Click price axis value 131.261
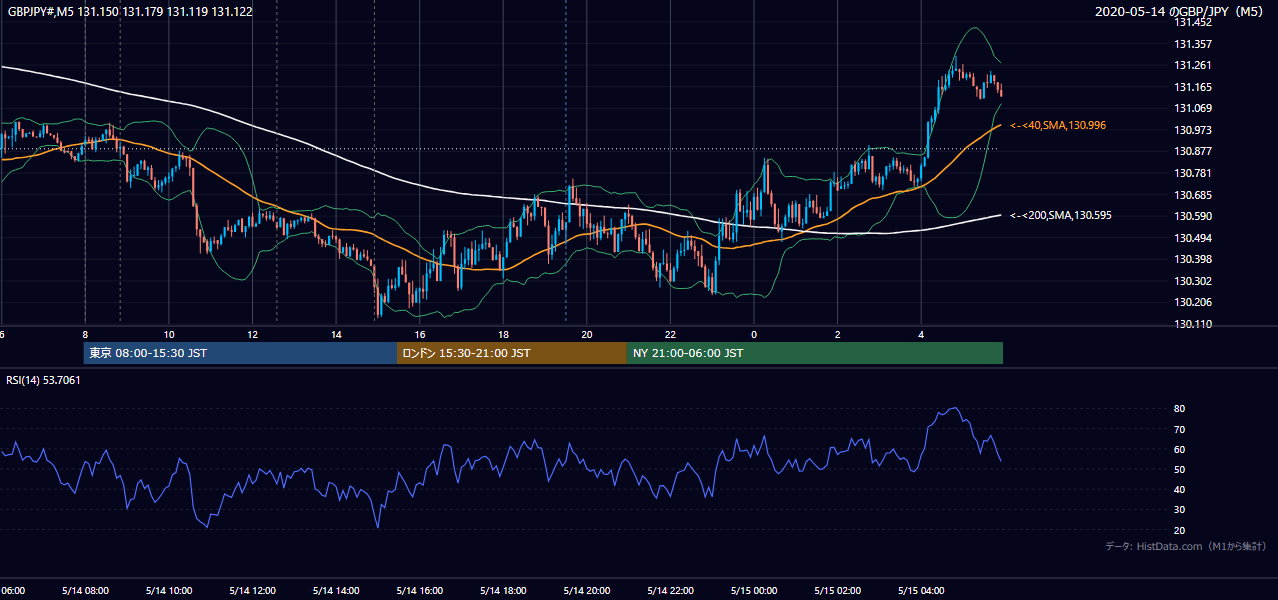 click(x=1192, y=65)
